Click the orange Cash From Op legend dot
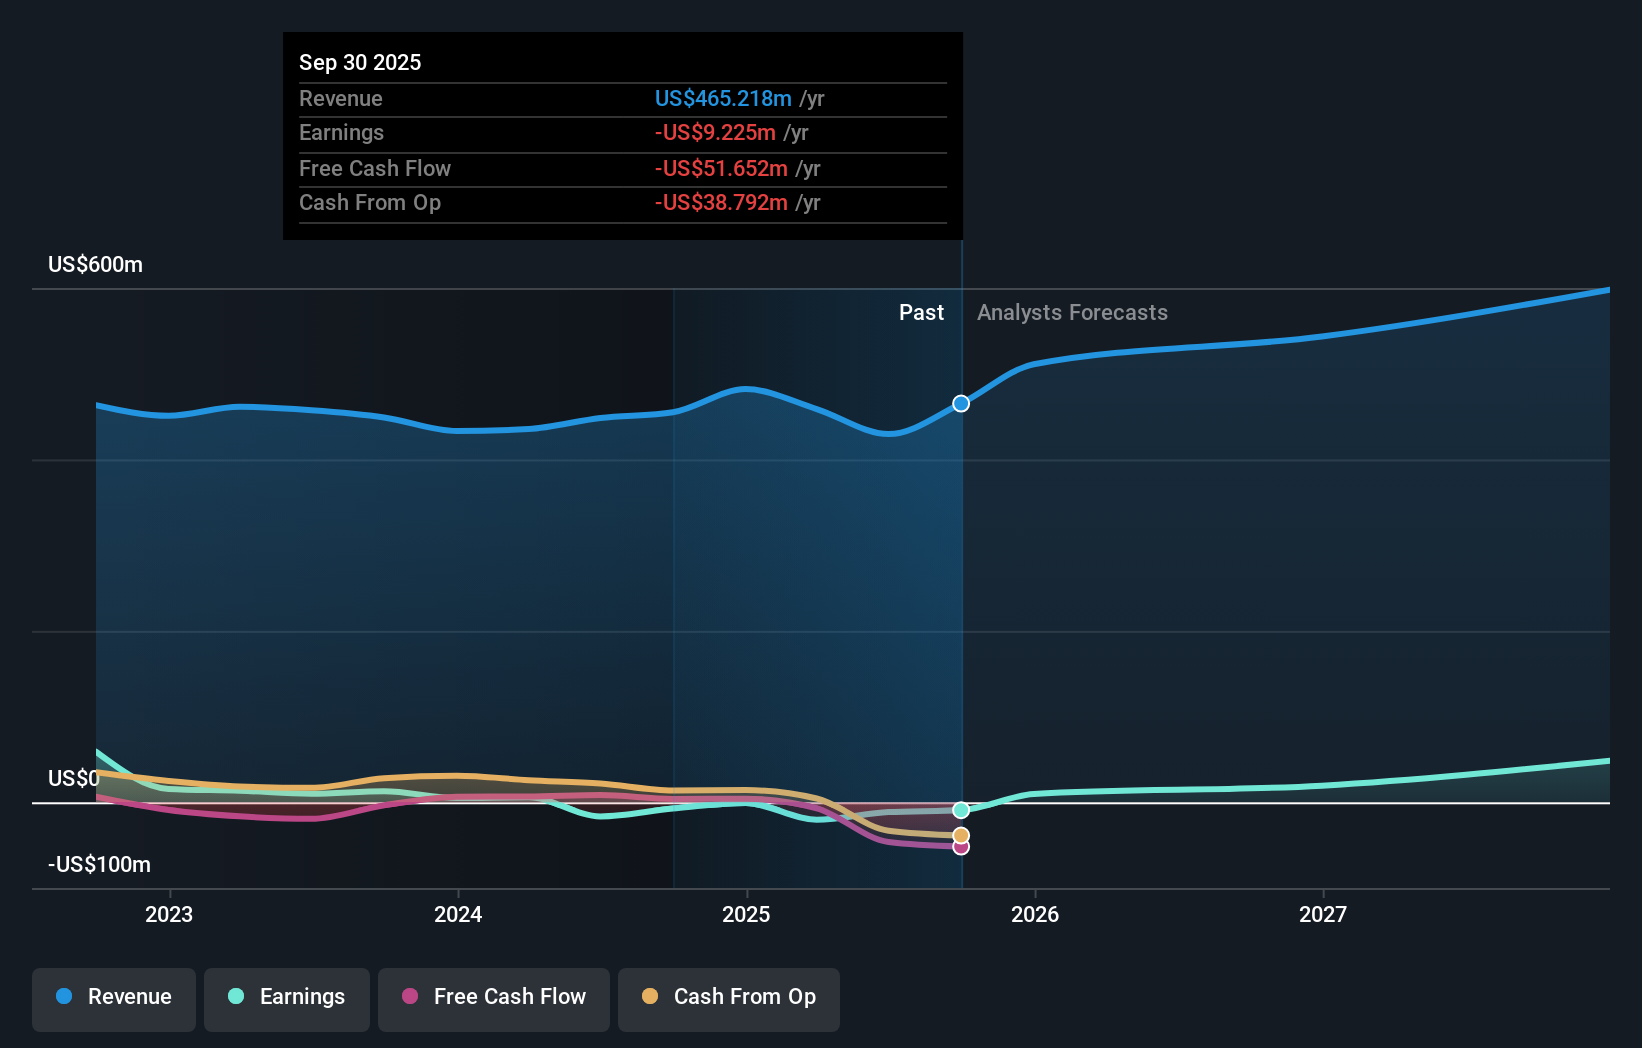The height and width of the screenshot is (1048, 1642). click(650, 997)
